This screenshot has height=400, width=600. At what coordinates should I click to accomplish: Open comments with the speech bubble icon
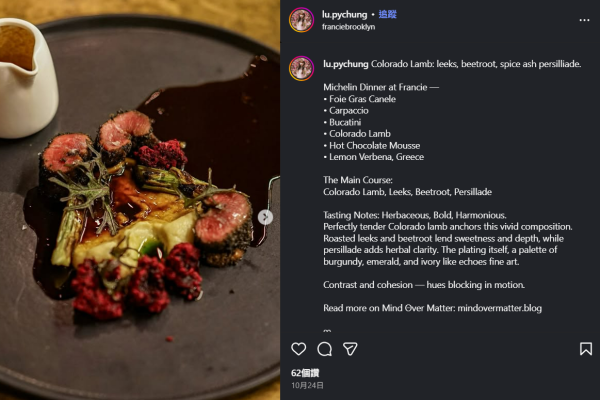(324, 349)
